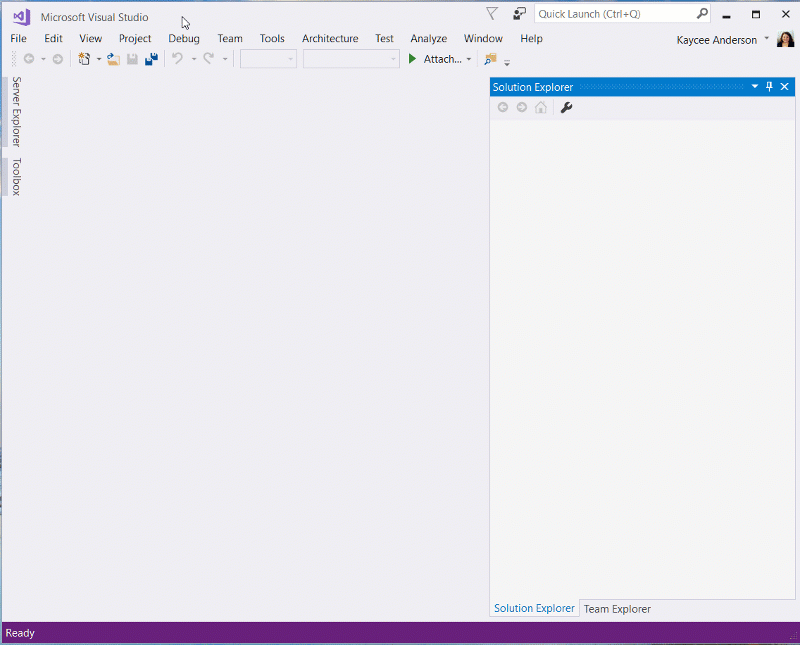The image size is (800, 645).
Task: Open Properties wrench in Solution Explorer
Action: 566,107
